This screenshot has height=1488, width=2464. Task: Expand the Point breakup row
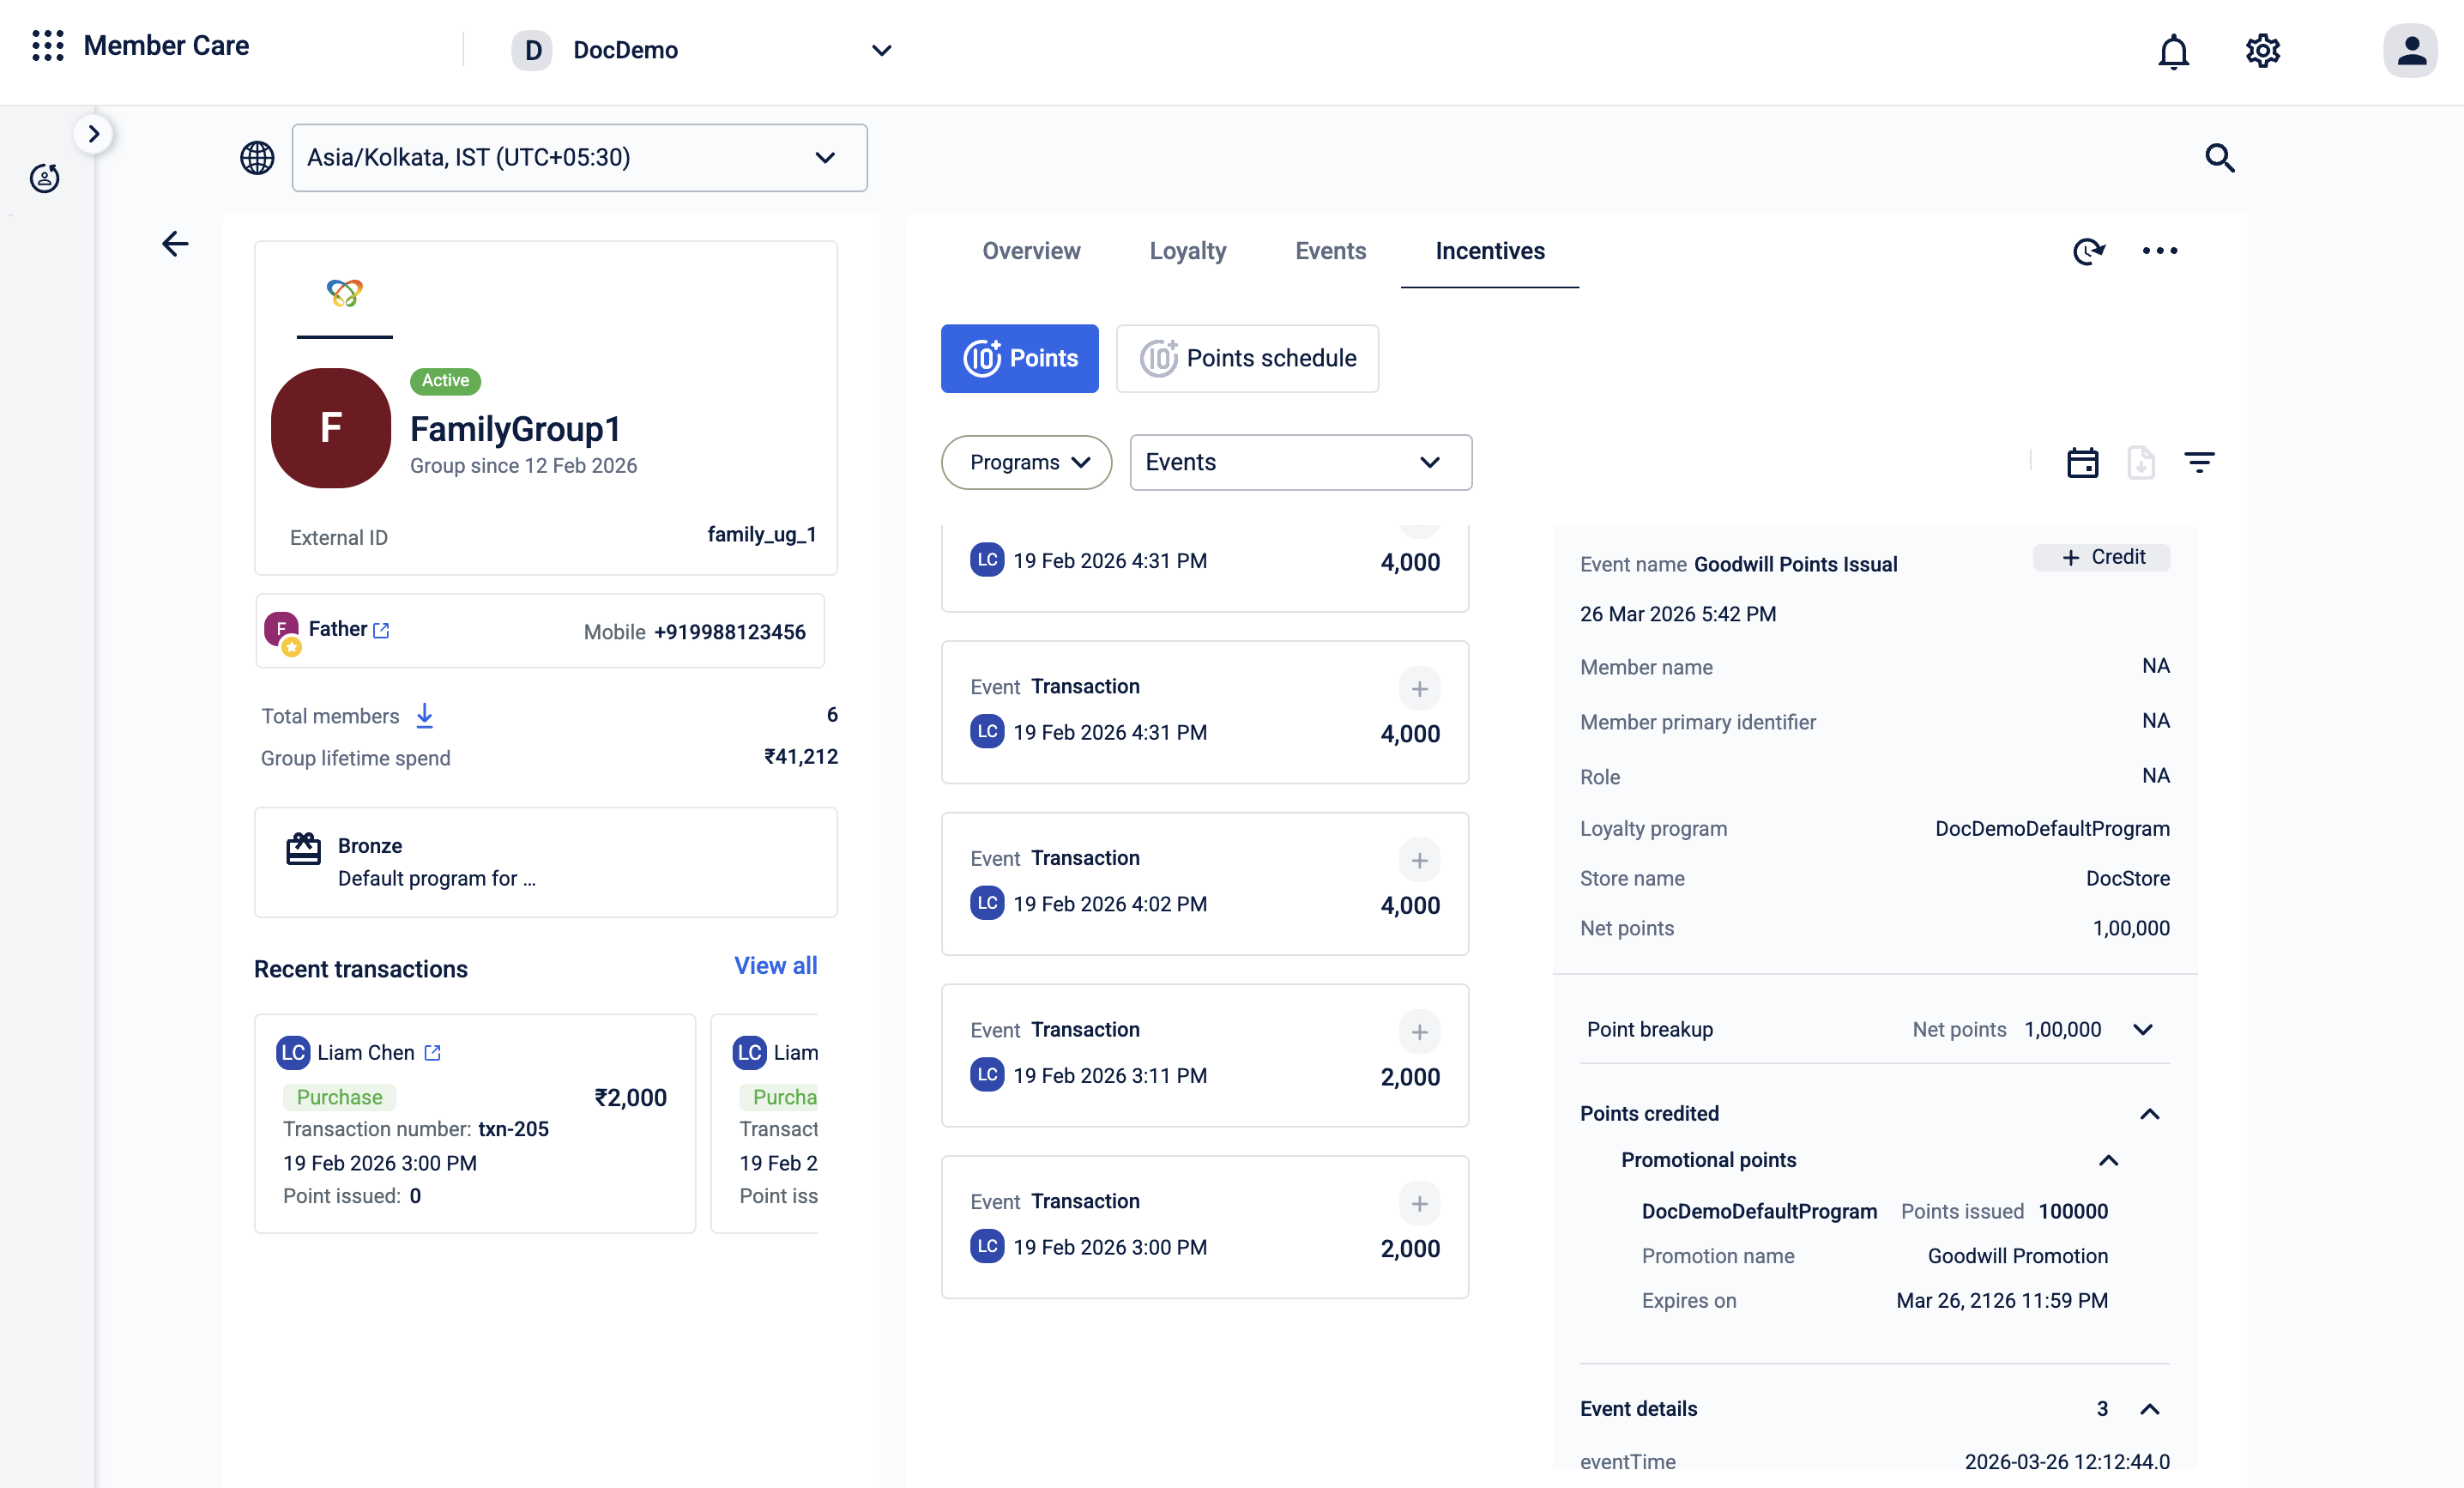point(2142,1030)
